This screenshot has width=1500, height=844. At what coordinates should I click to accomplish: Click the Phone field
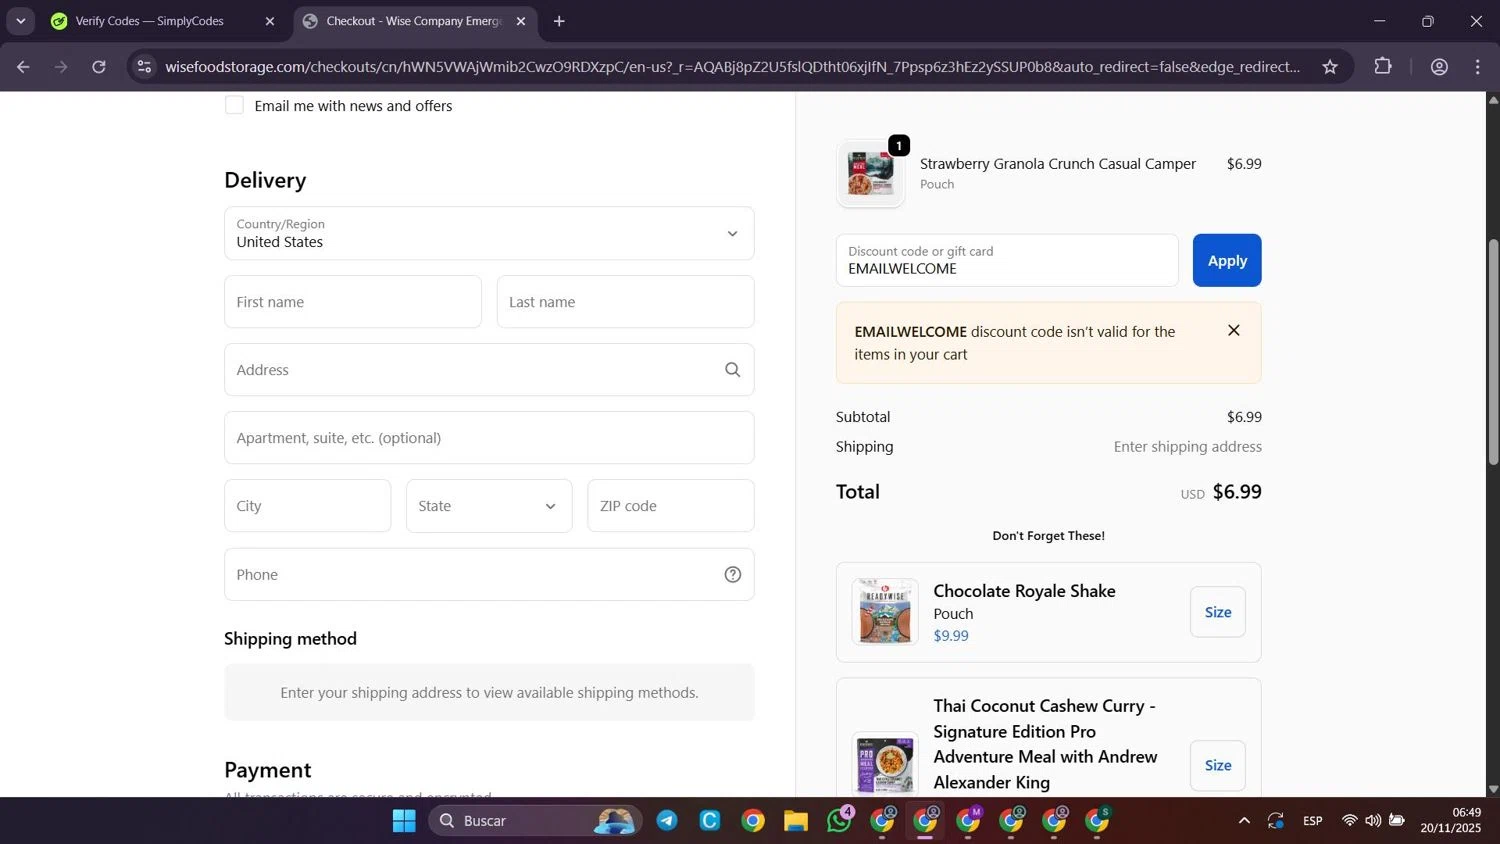coord(489,575)
